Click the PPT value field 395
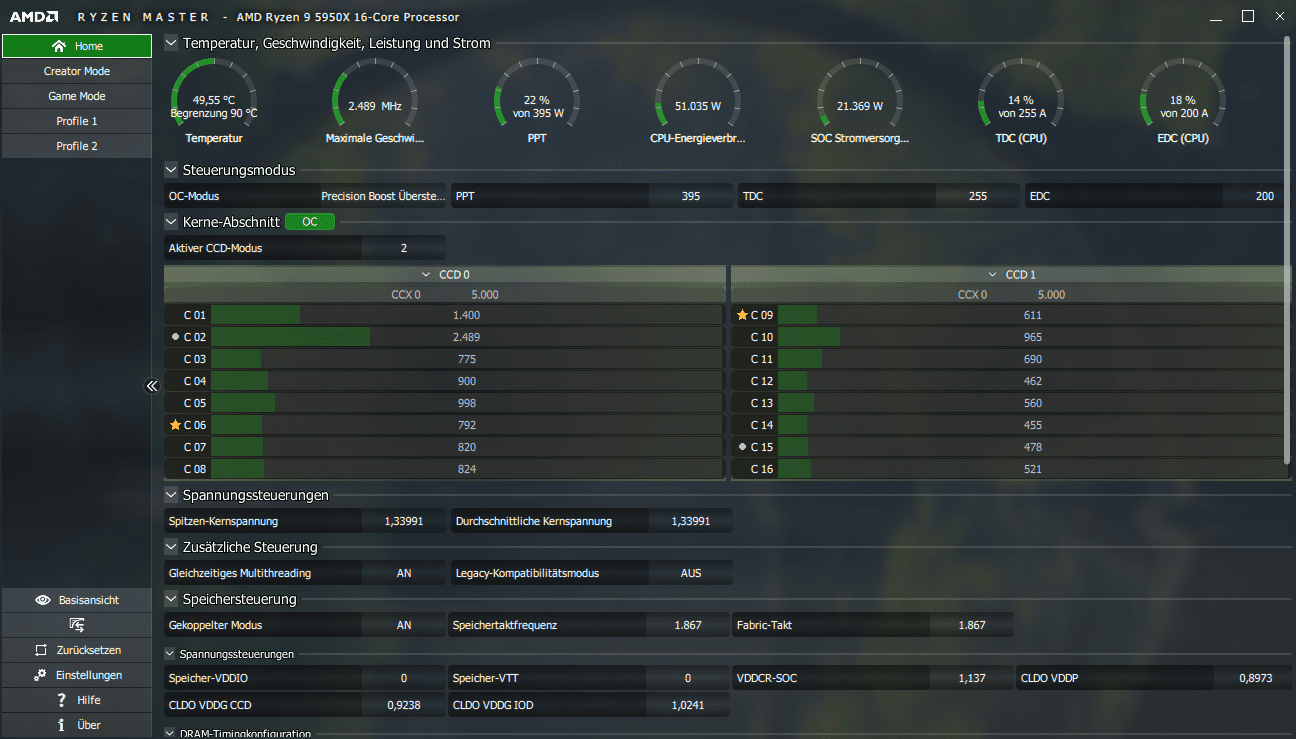This screenshot has height=739, width=1296. 691,196
